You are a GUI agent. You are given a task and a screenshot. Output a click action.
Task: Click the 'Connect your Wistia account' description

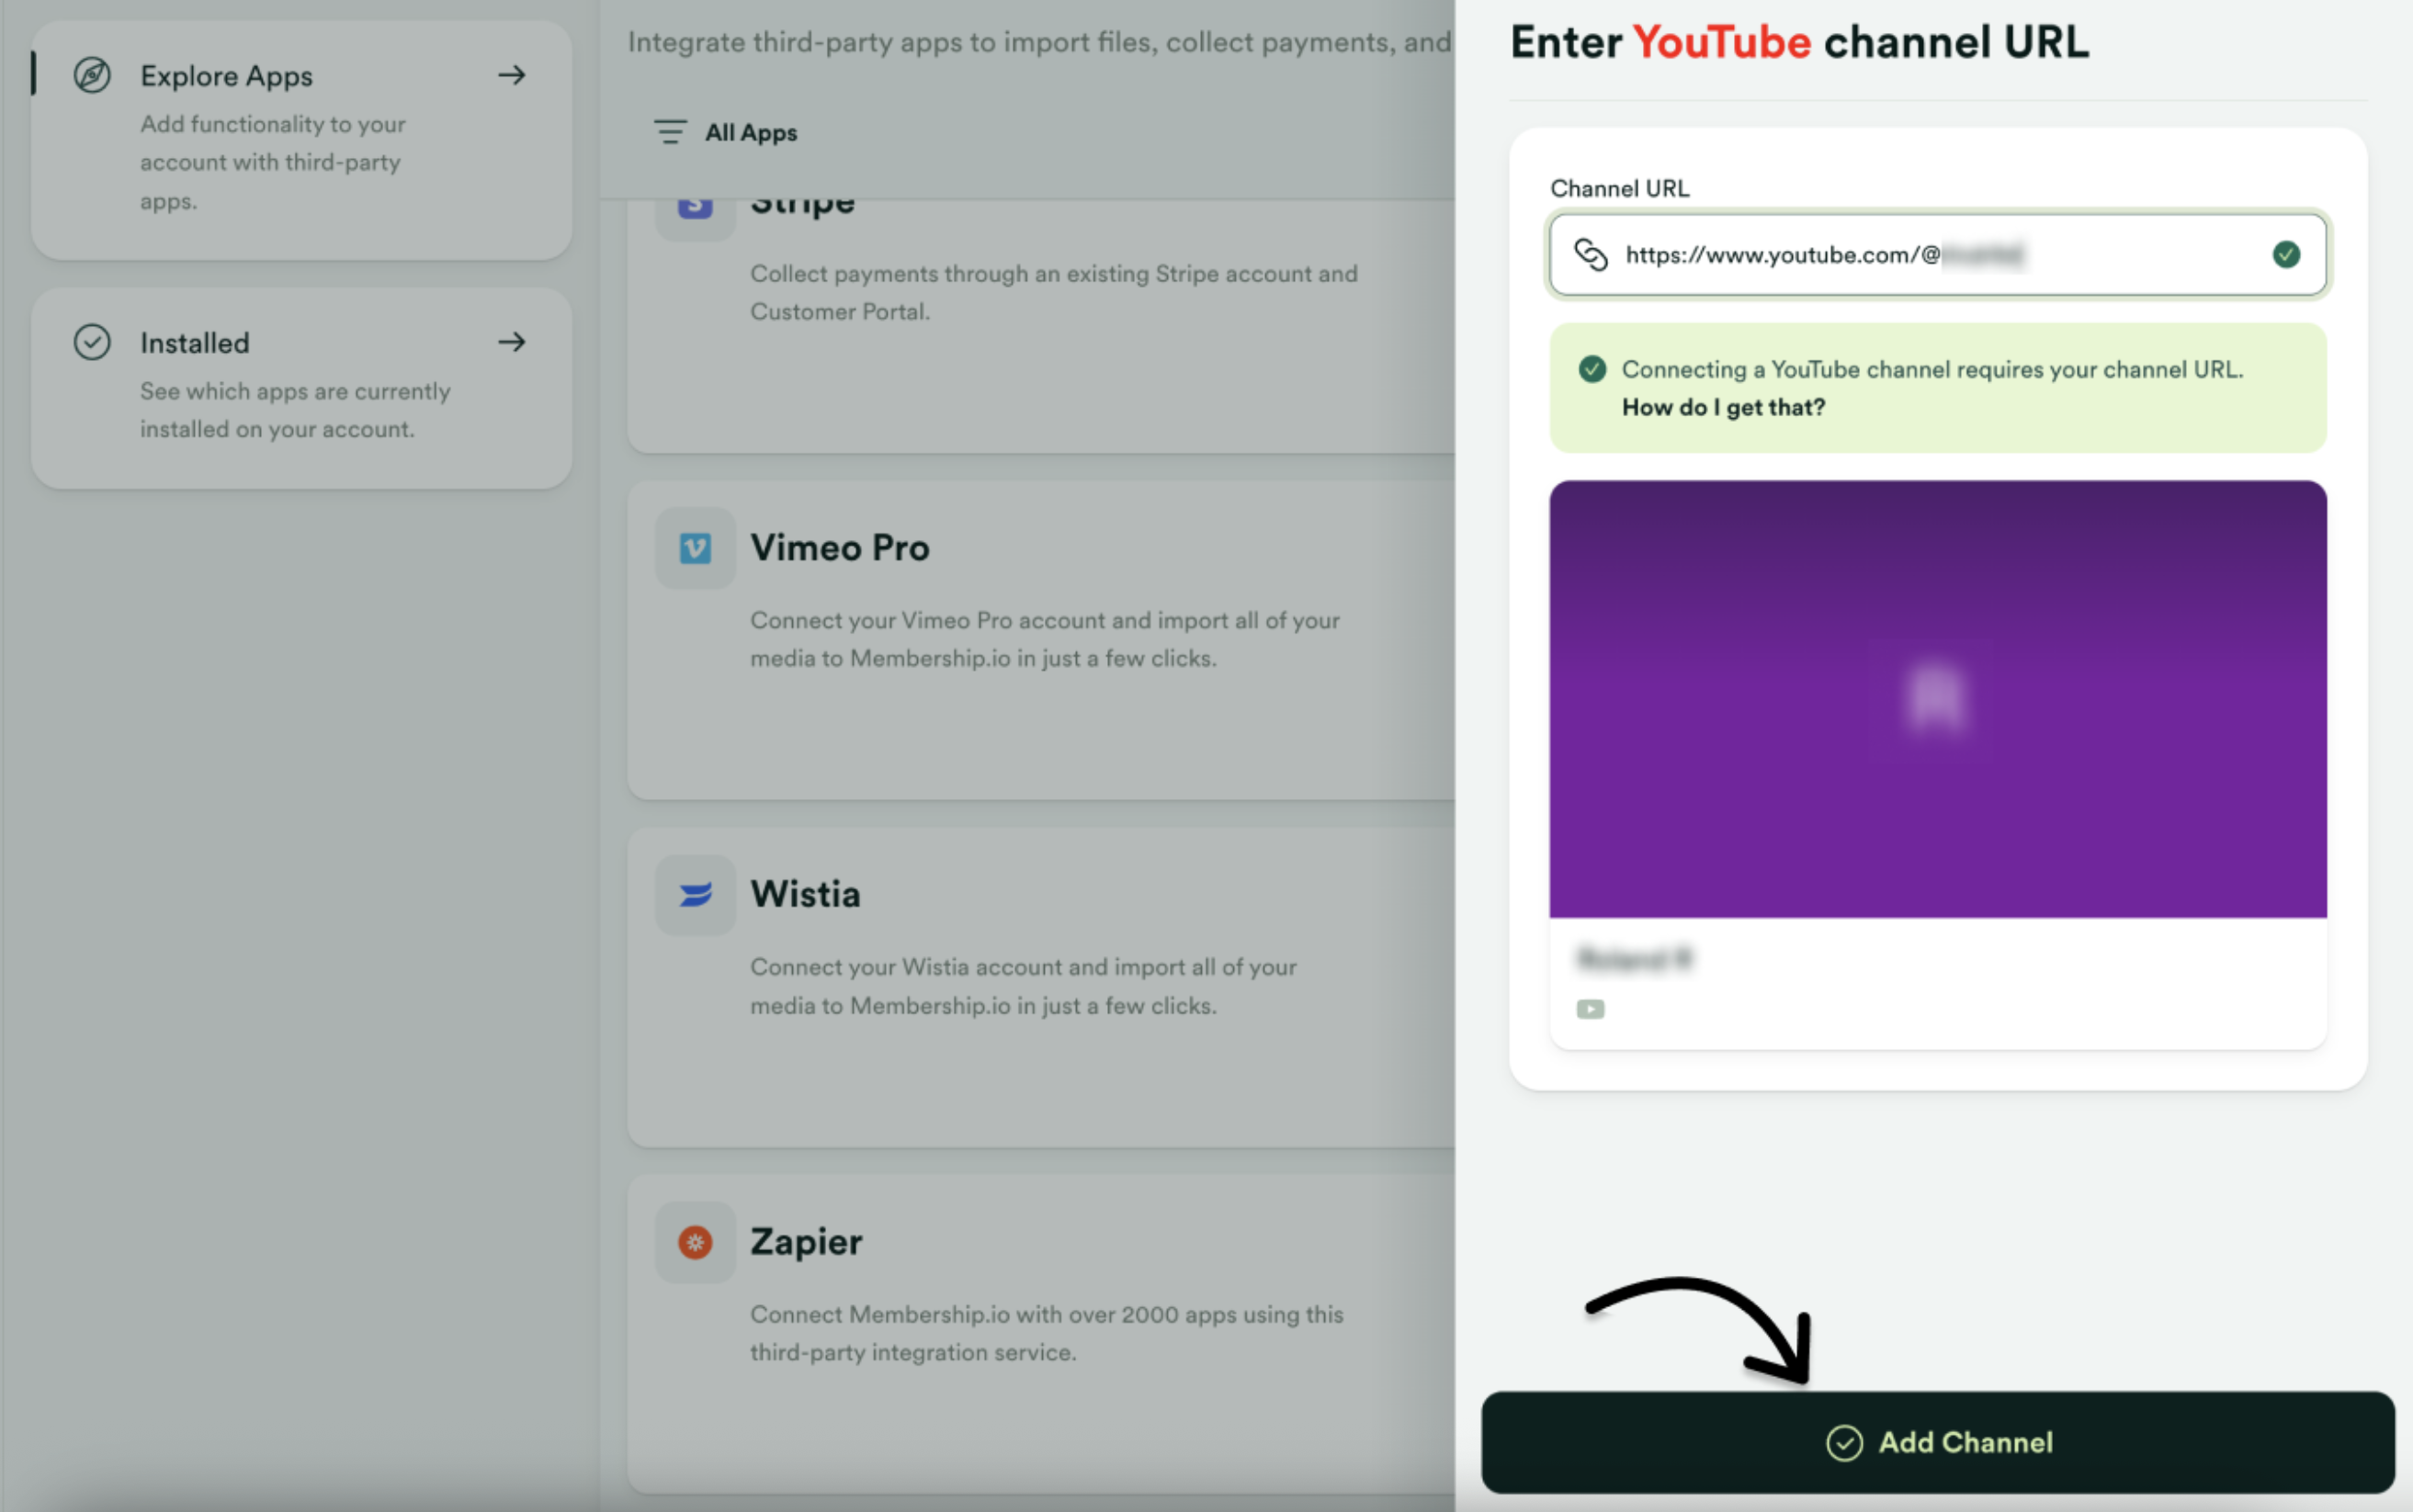click(x=1023, y=986)
